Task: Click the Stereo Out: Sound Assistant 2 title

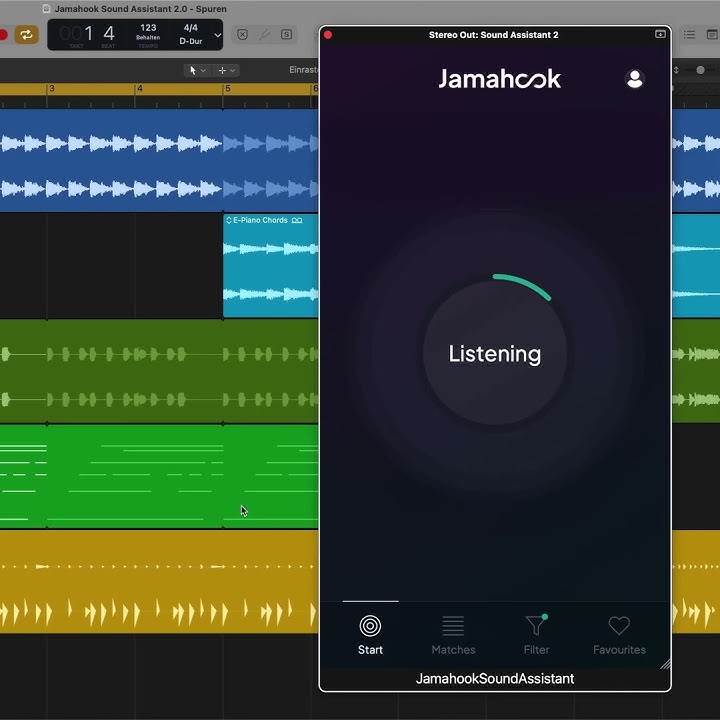Action: coord(494,35)
